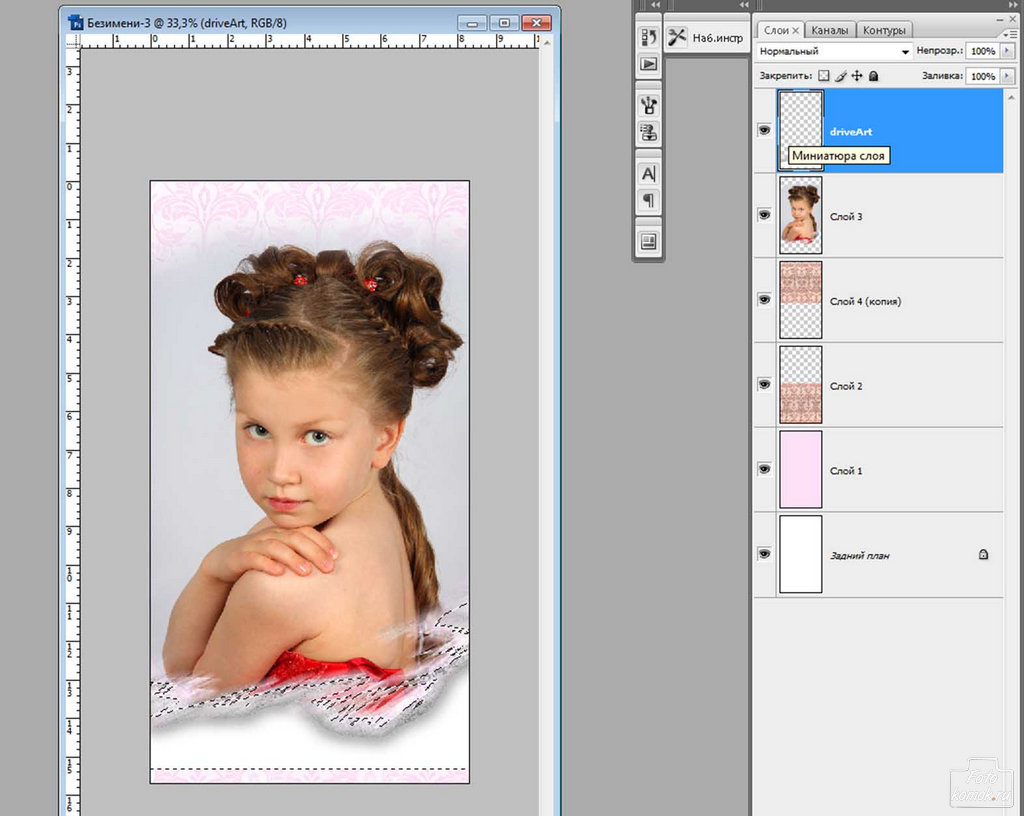This screenshot has width=1024, height=816.
Task: Close the Слои tab
Action: pos(795,30)
